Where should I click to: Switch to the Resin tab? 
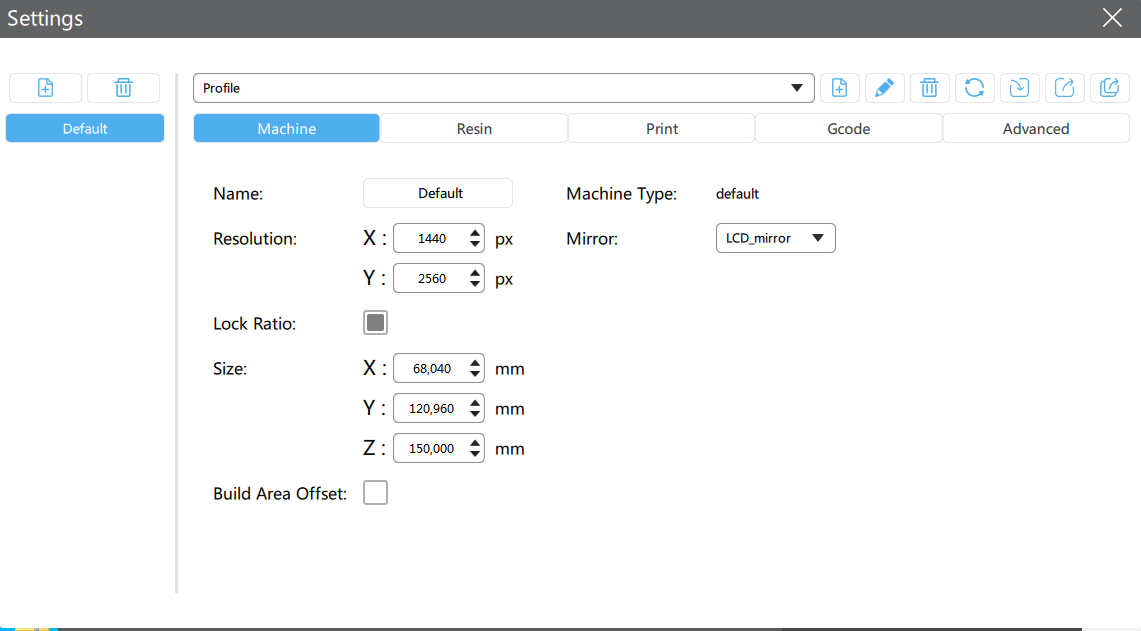474,129
